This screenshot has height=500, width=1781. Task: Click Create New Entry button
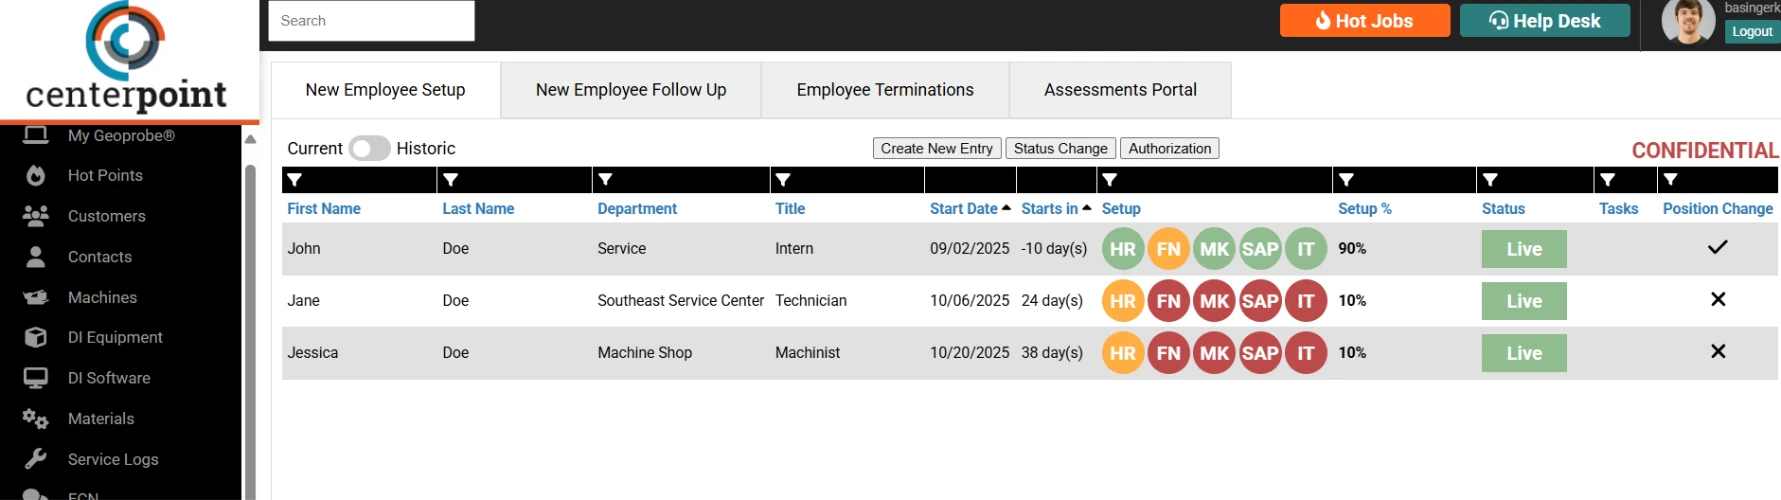937,148
